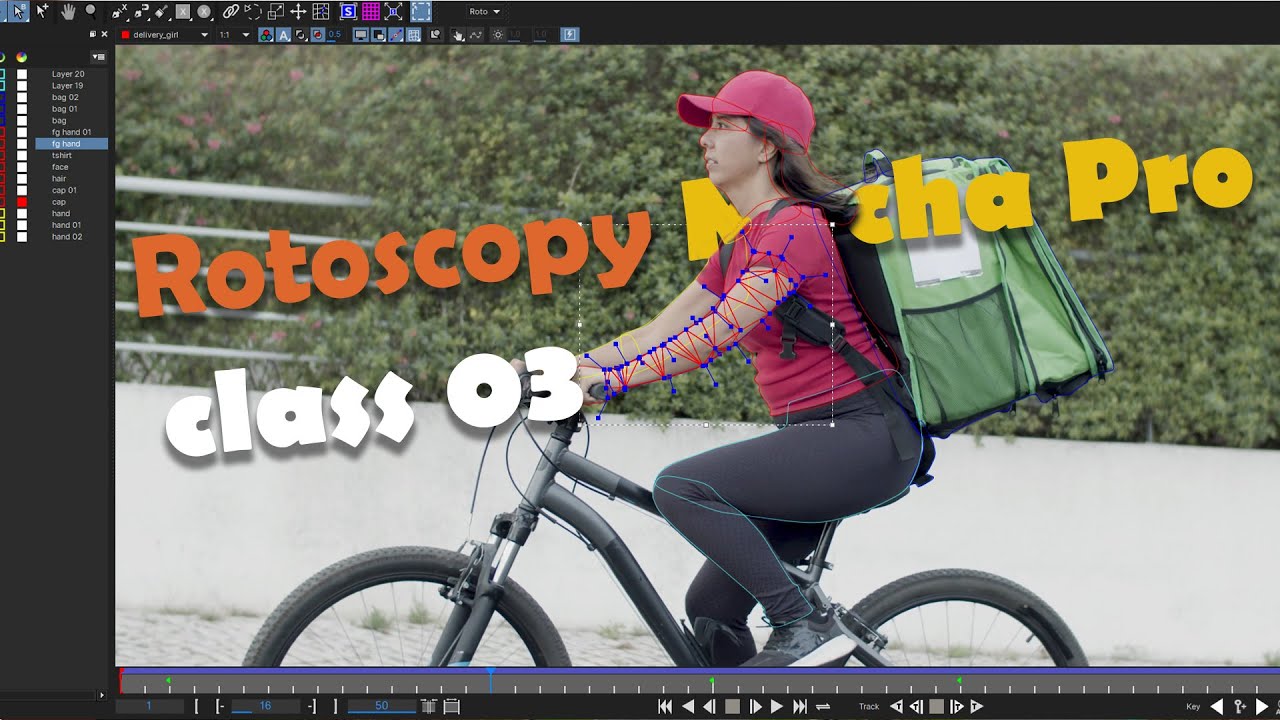Select the Add X-Spline to layer tool
This screenshot has height=720, width=1280.
coord(141,12)
